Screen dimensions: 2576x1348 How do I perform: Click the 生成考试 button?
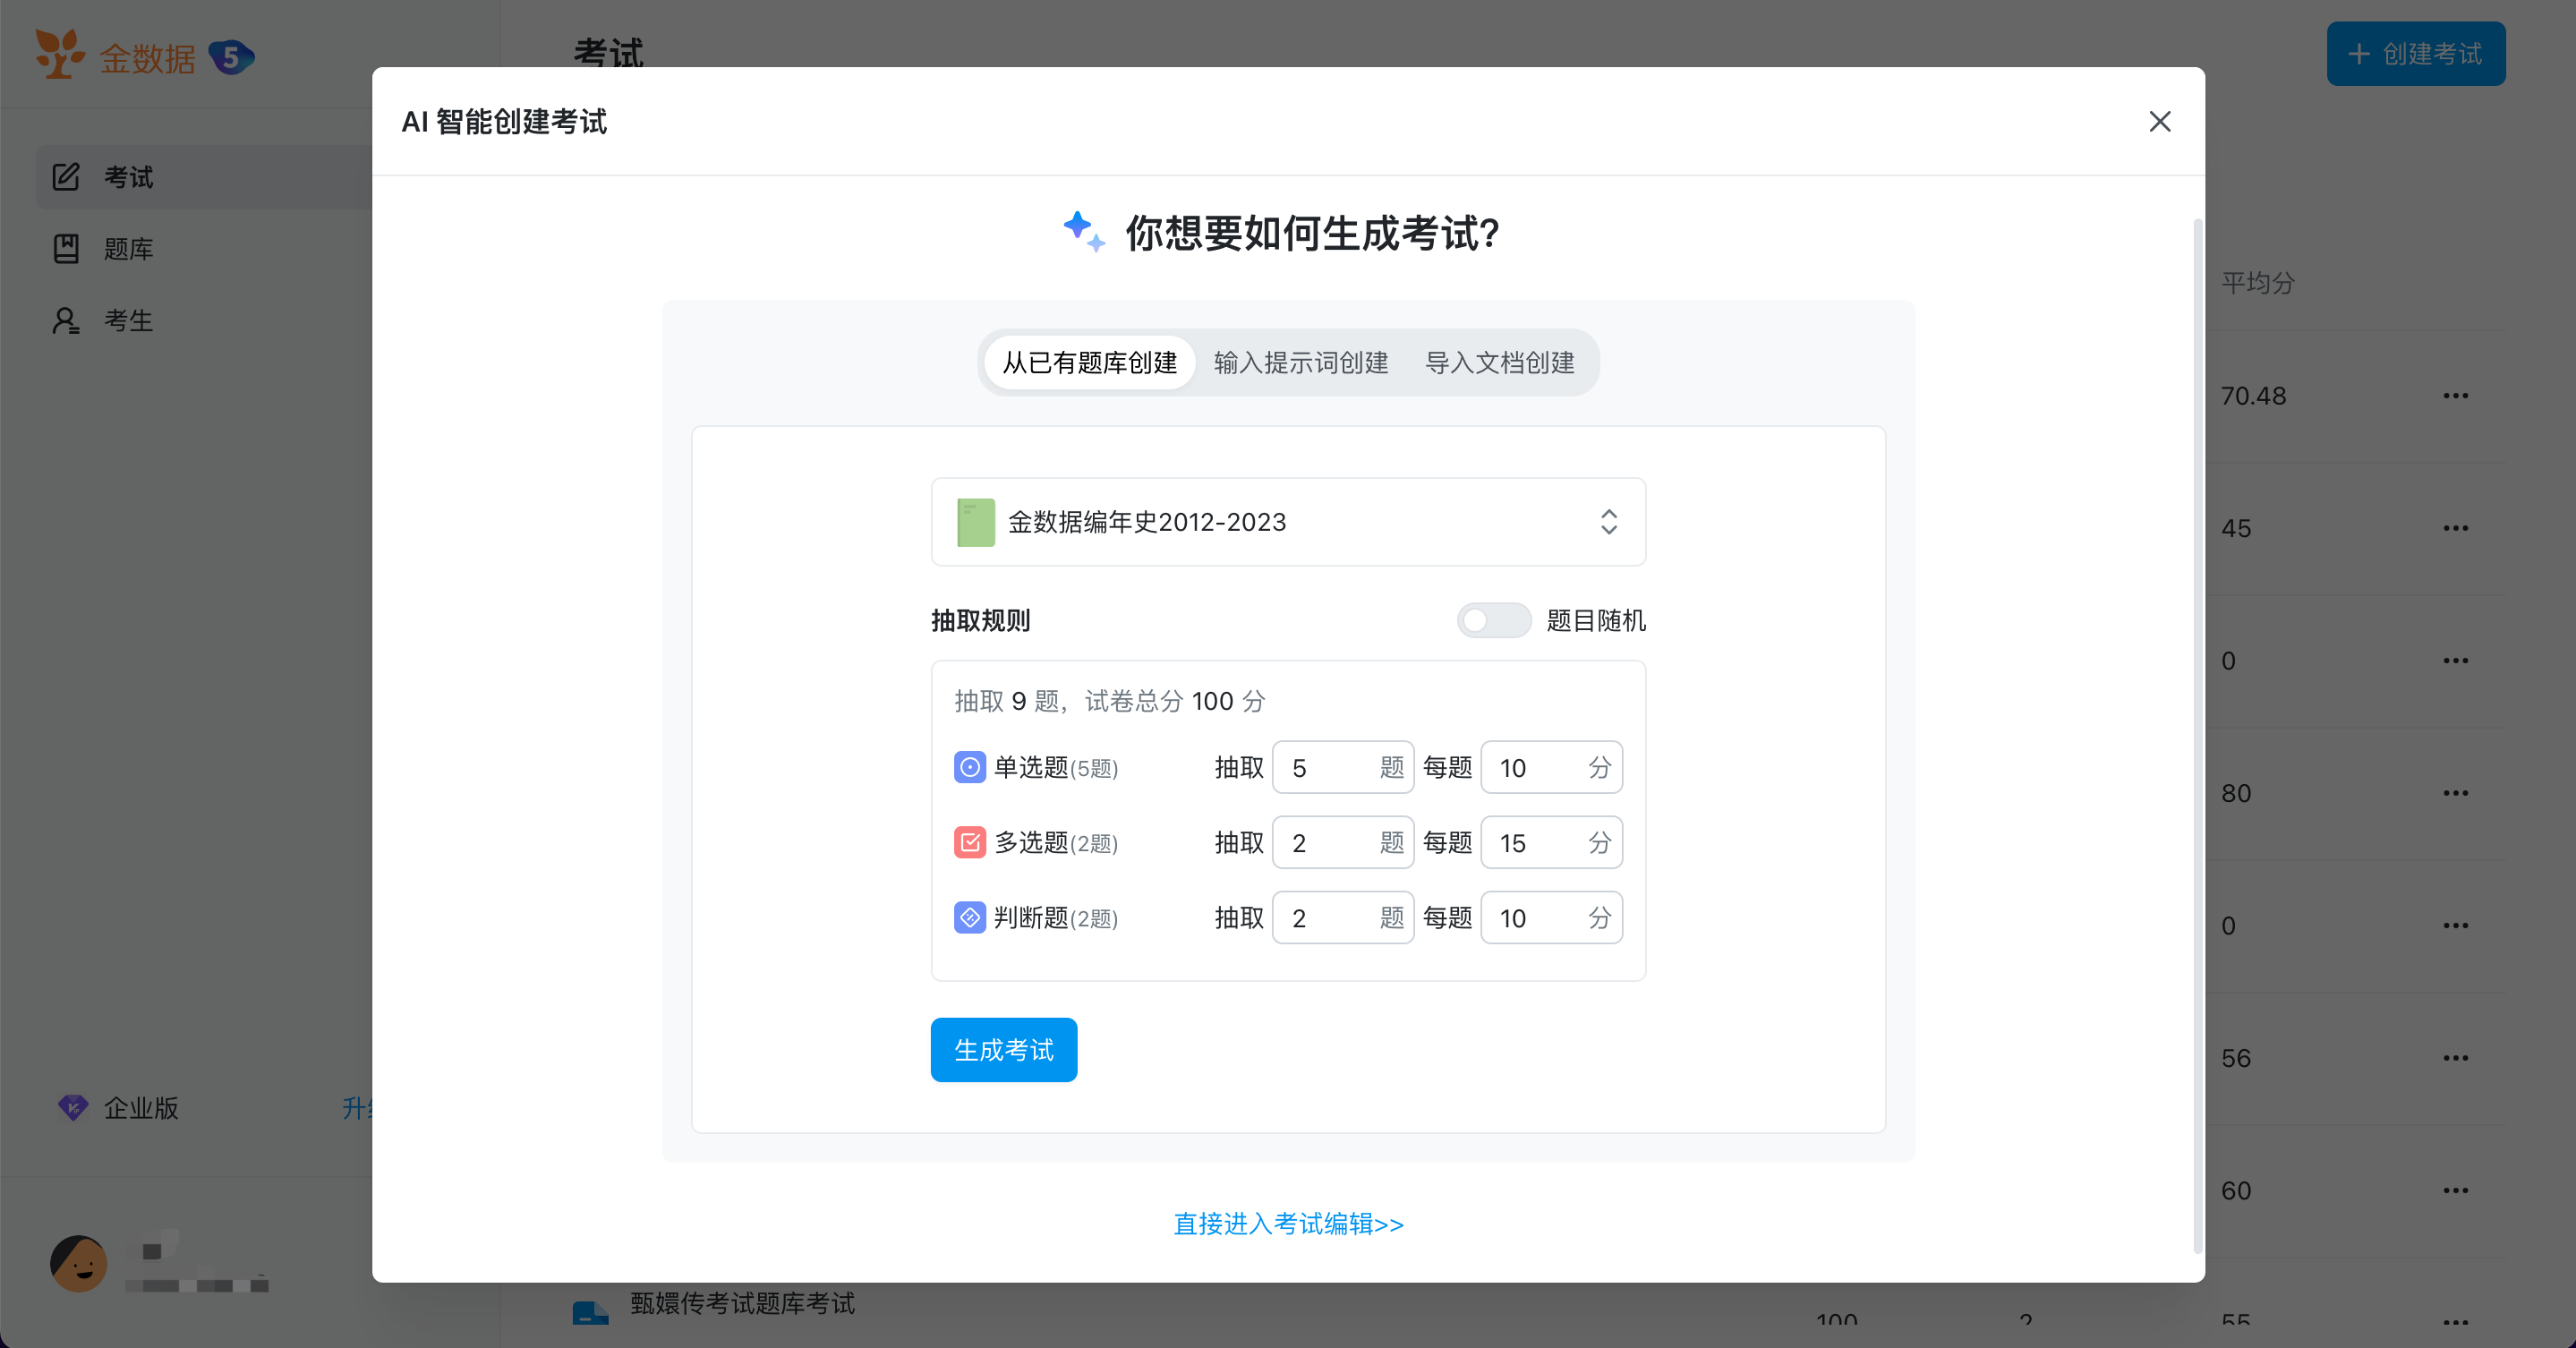[x=1003, y=1049]
